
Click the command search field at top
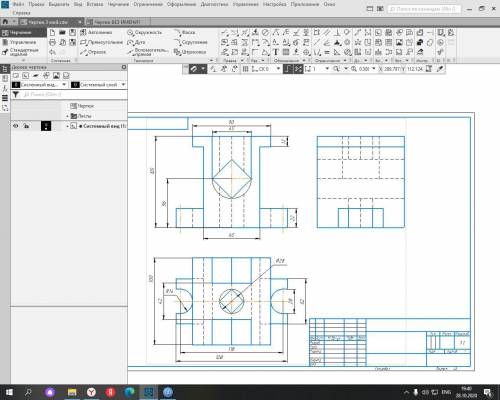click(424, 9)
